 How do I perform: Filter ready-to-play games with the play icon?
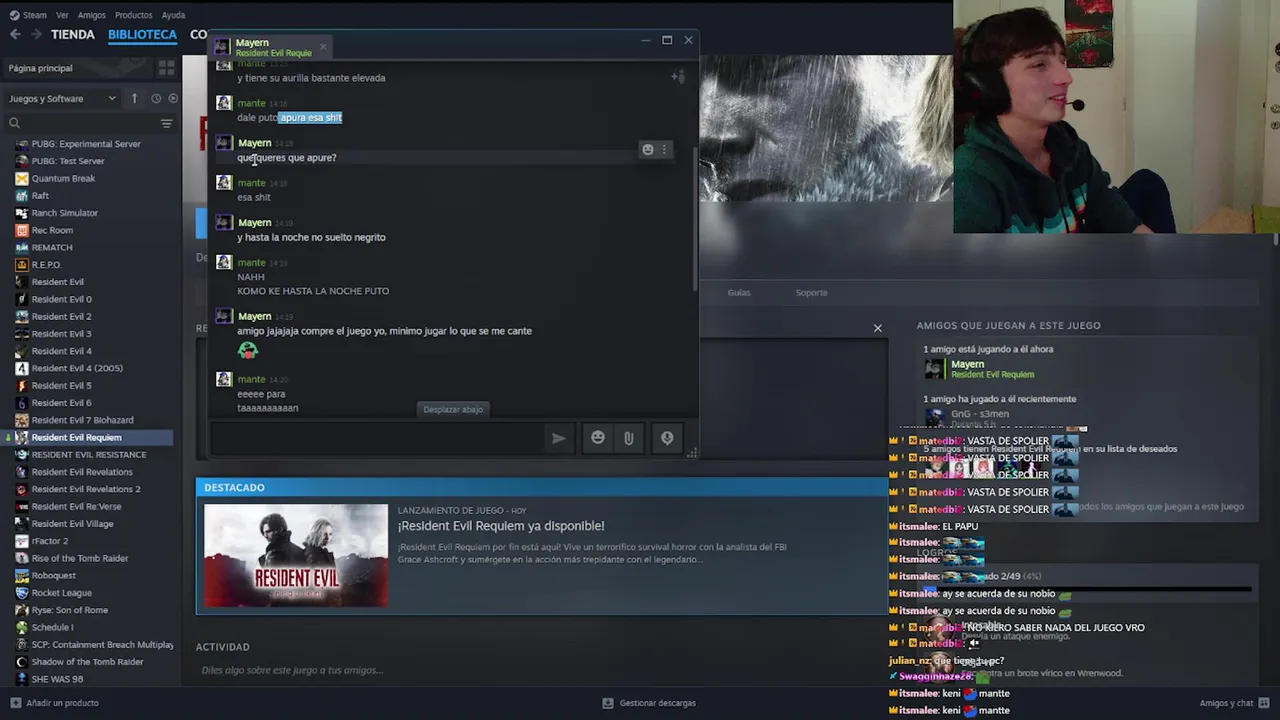click(x=173, y=98)
